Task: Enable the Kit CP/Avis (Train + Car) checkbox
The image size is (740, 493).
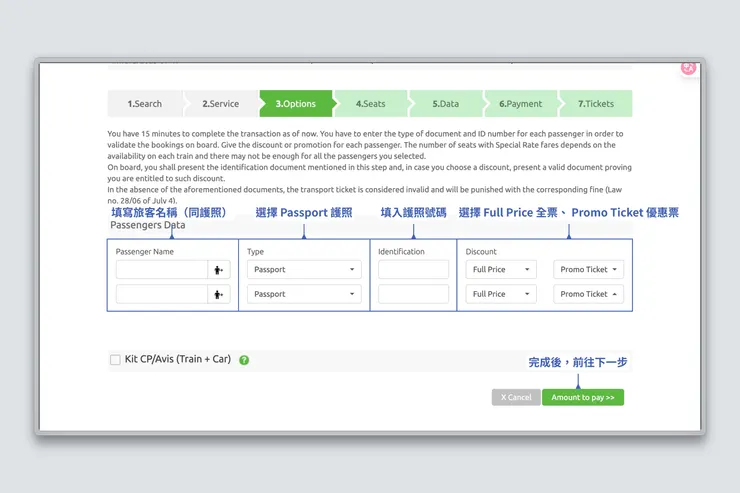Action: (x=115, y=359)
